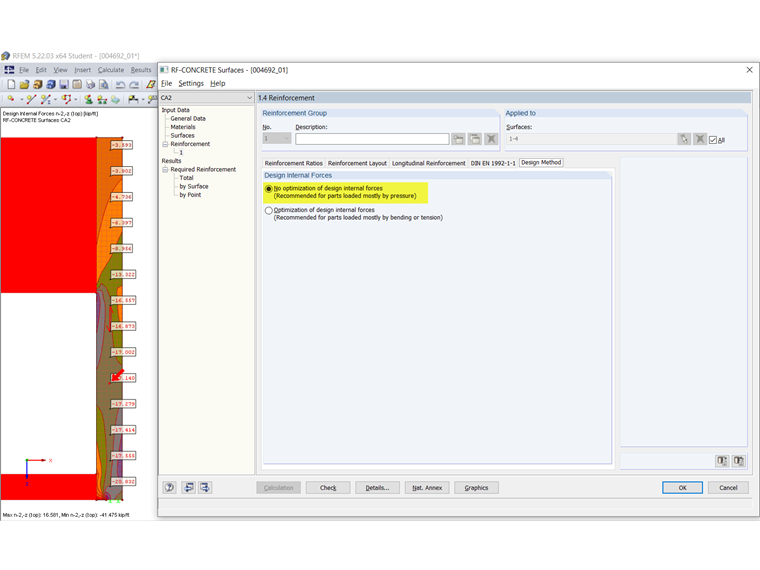Open New Surface tool dropdown arrow
The image size is (760, 570).
tap(76, 99)
